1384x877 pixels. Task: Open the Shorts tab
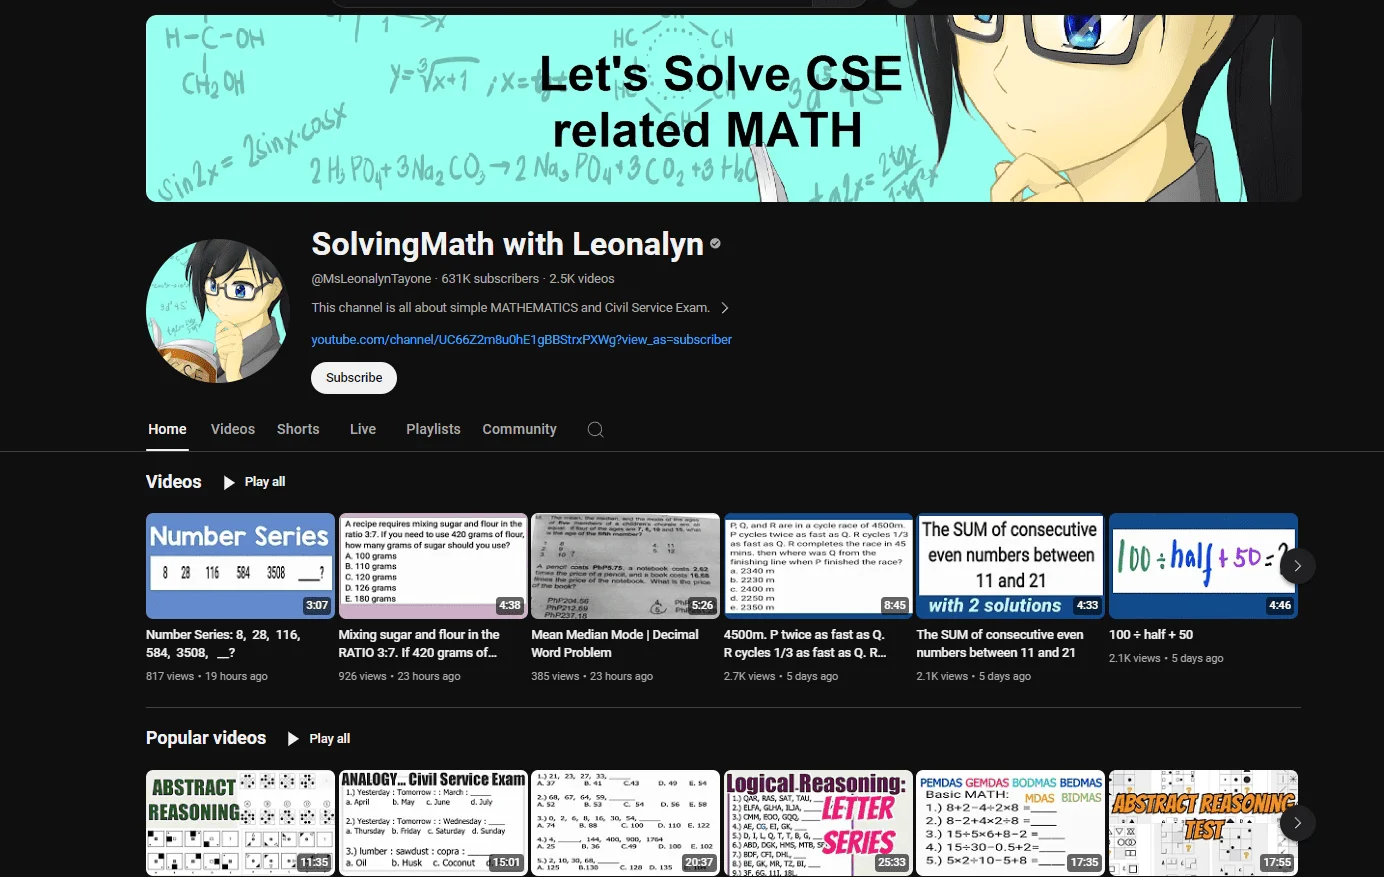298,429
